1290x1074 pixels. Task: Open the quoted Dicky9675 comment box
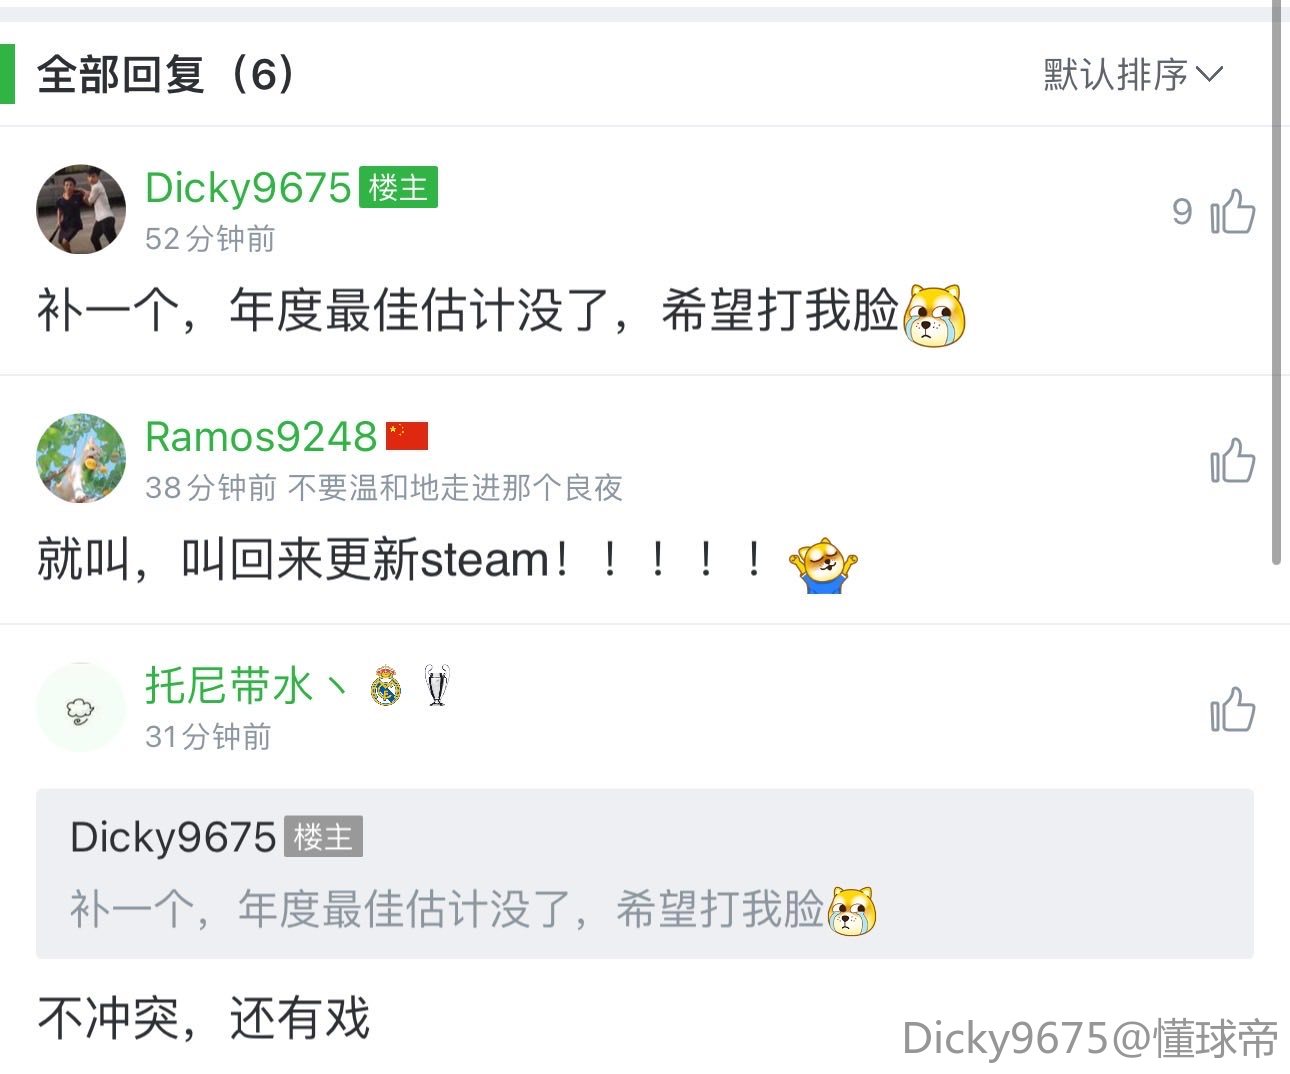645,873
